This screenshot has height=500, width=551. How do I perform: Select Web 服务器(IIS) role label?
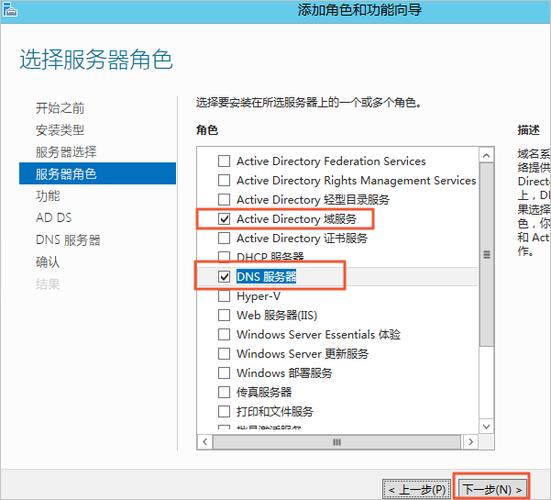(277, 315)
